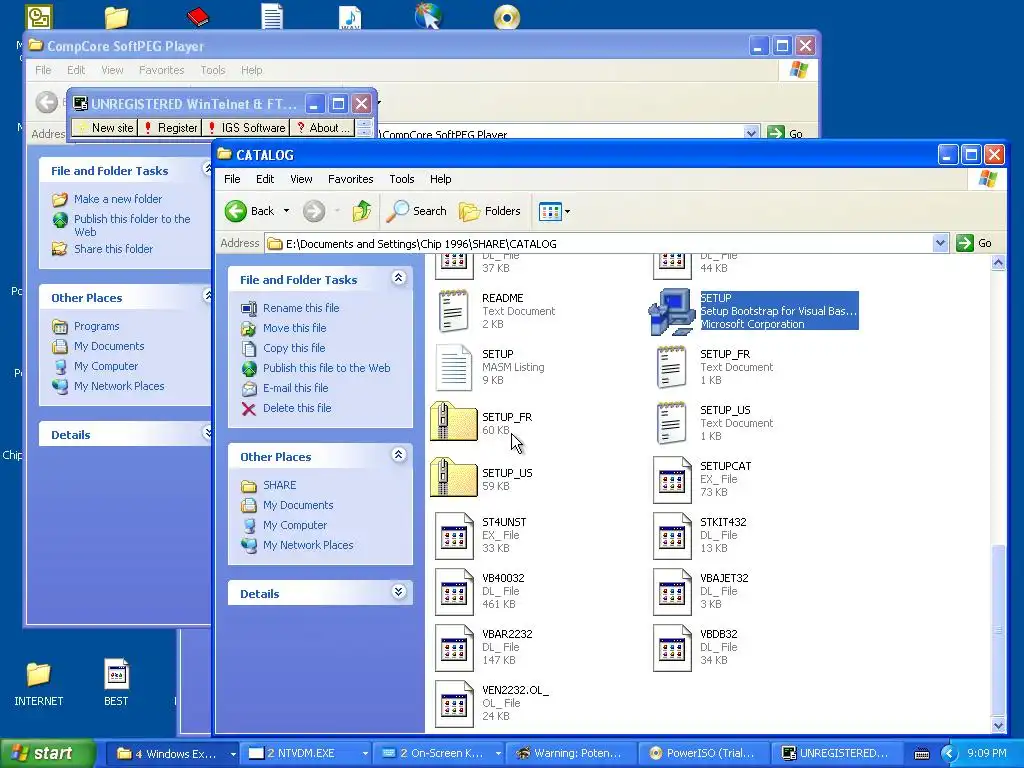Switch to the Warning: Poten... taskbar button
The width and height of the screenshot is (1024, 768).
(569, 753)
